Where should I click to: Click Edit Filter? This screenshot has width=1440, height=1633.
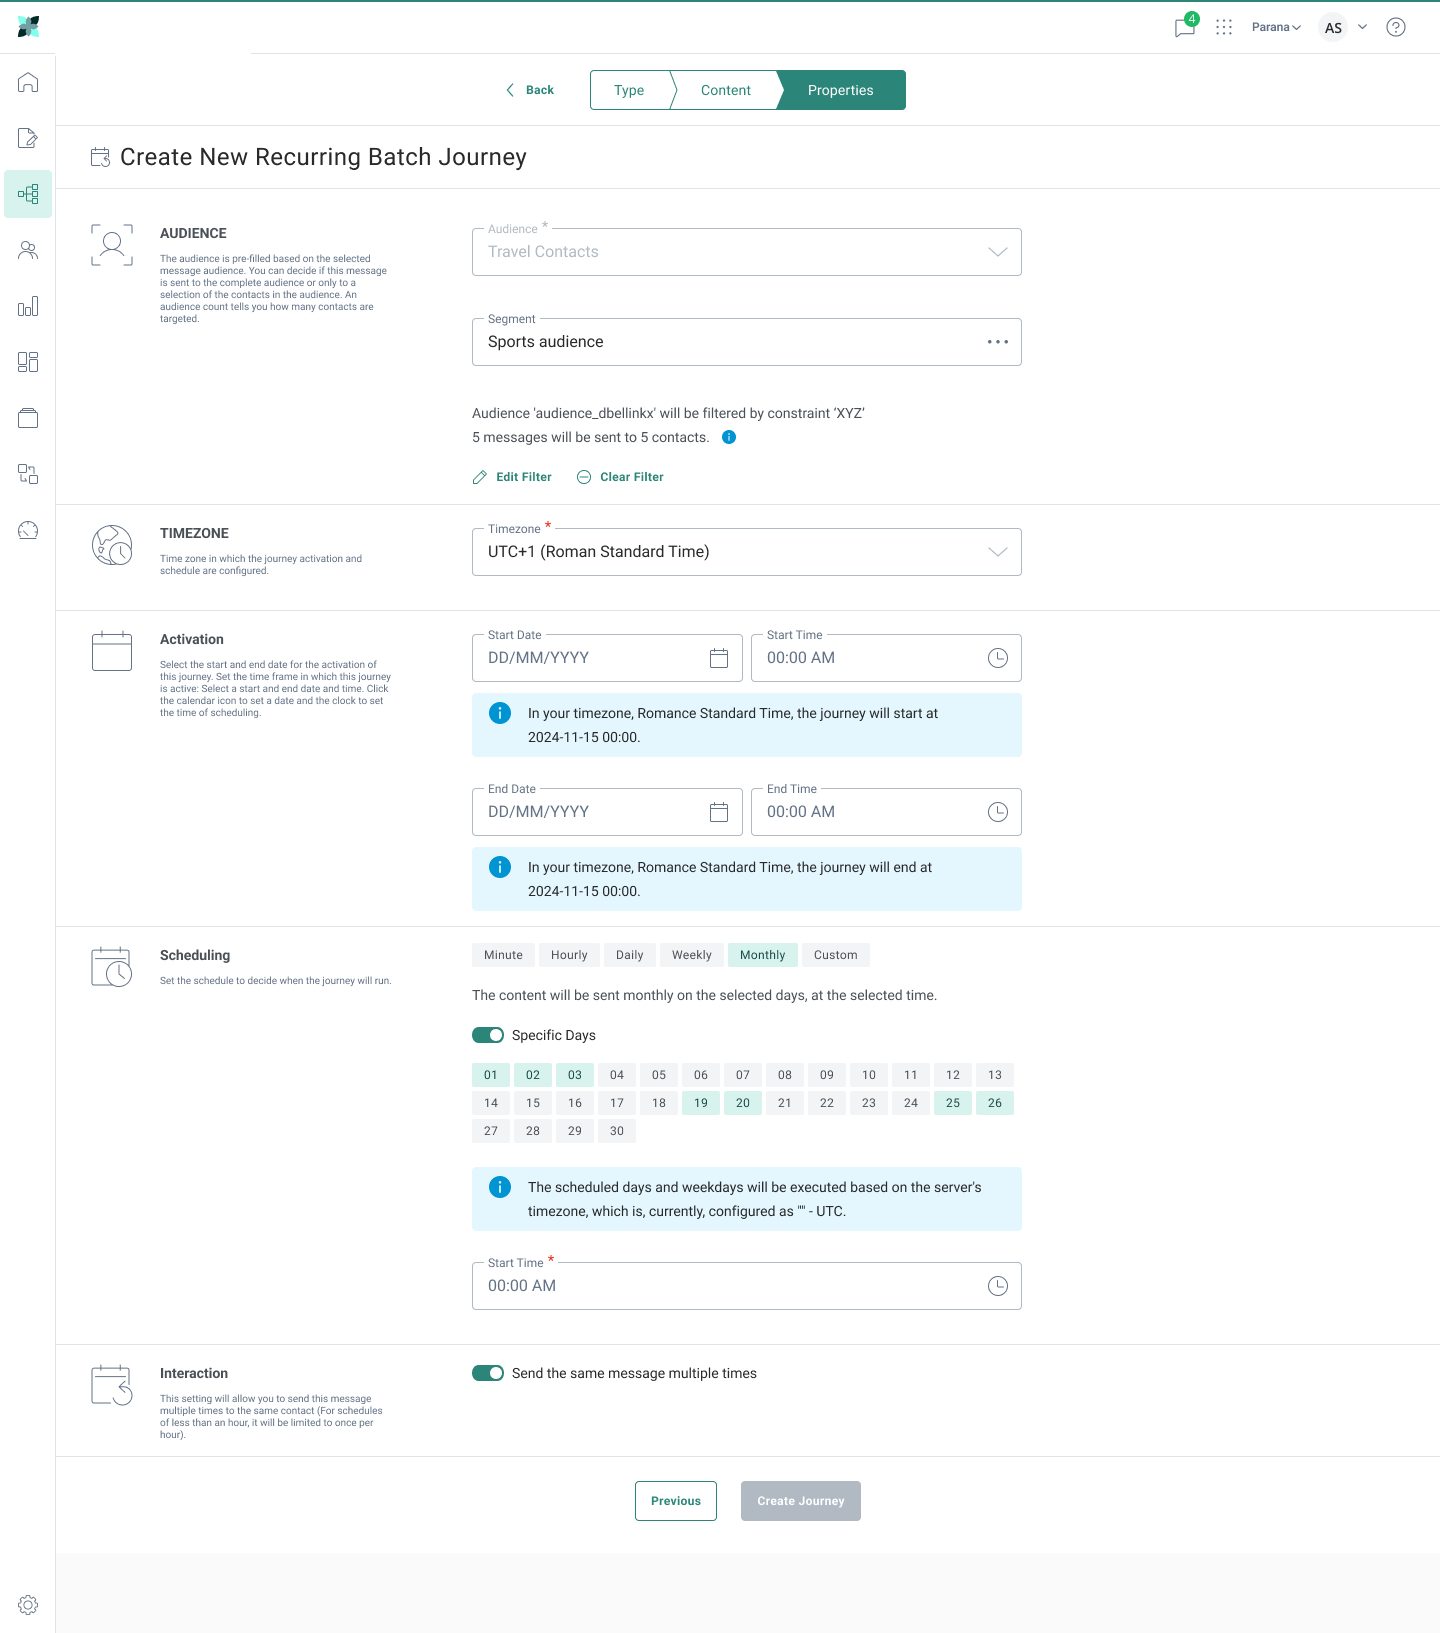512,477
